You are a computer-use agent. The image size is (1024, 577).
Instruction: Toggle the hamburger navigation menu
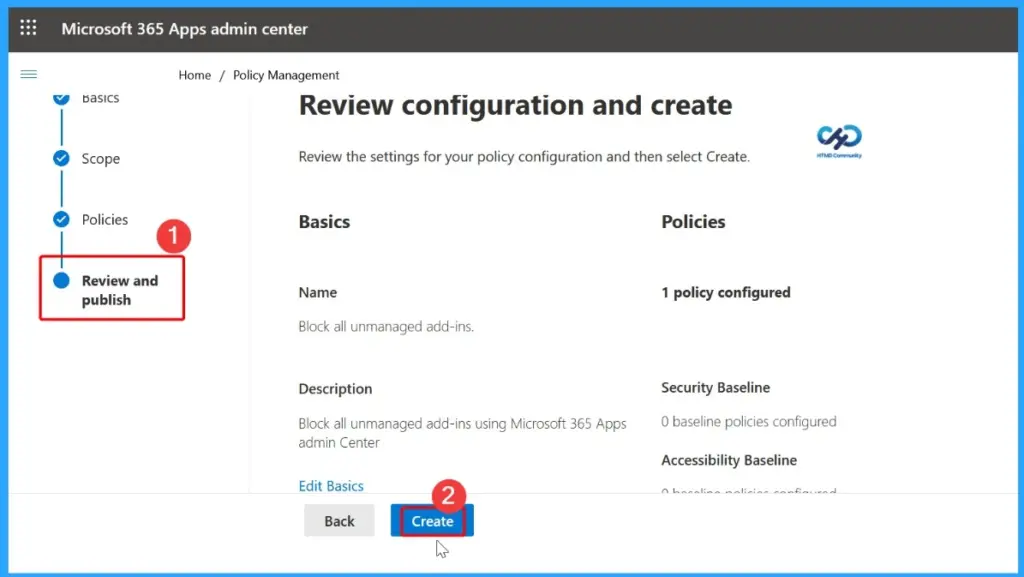point(29,74)
